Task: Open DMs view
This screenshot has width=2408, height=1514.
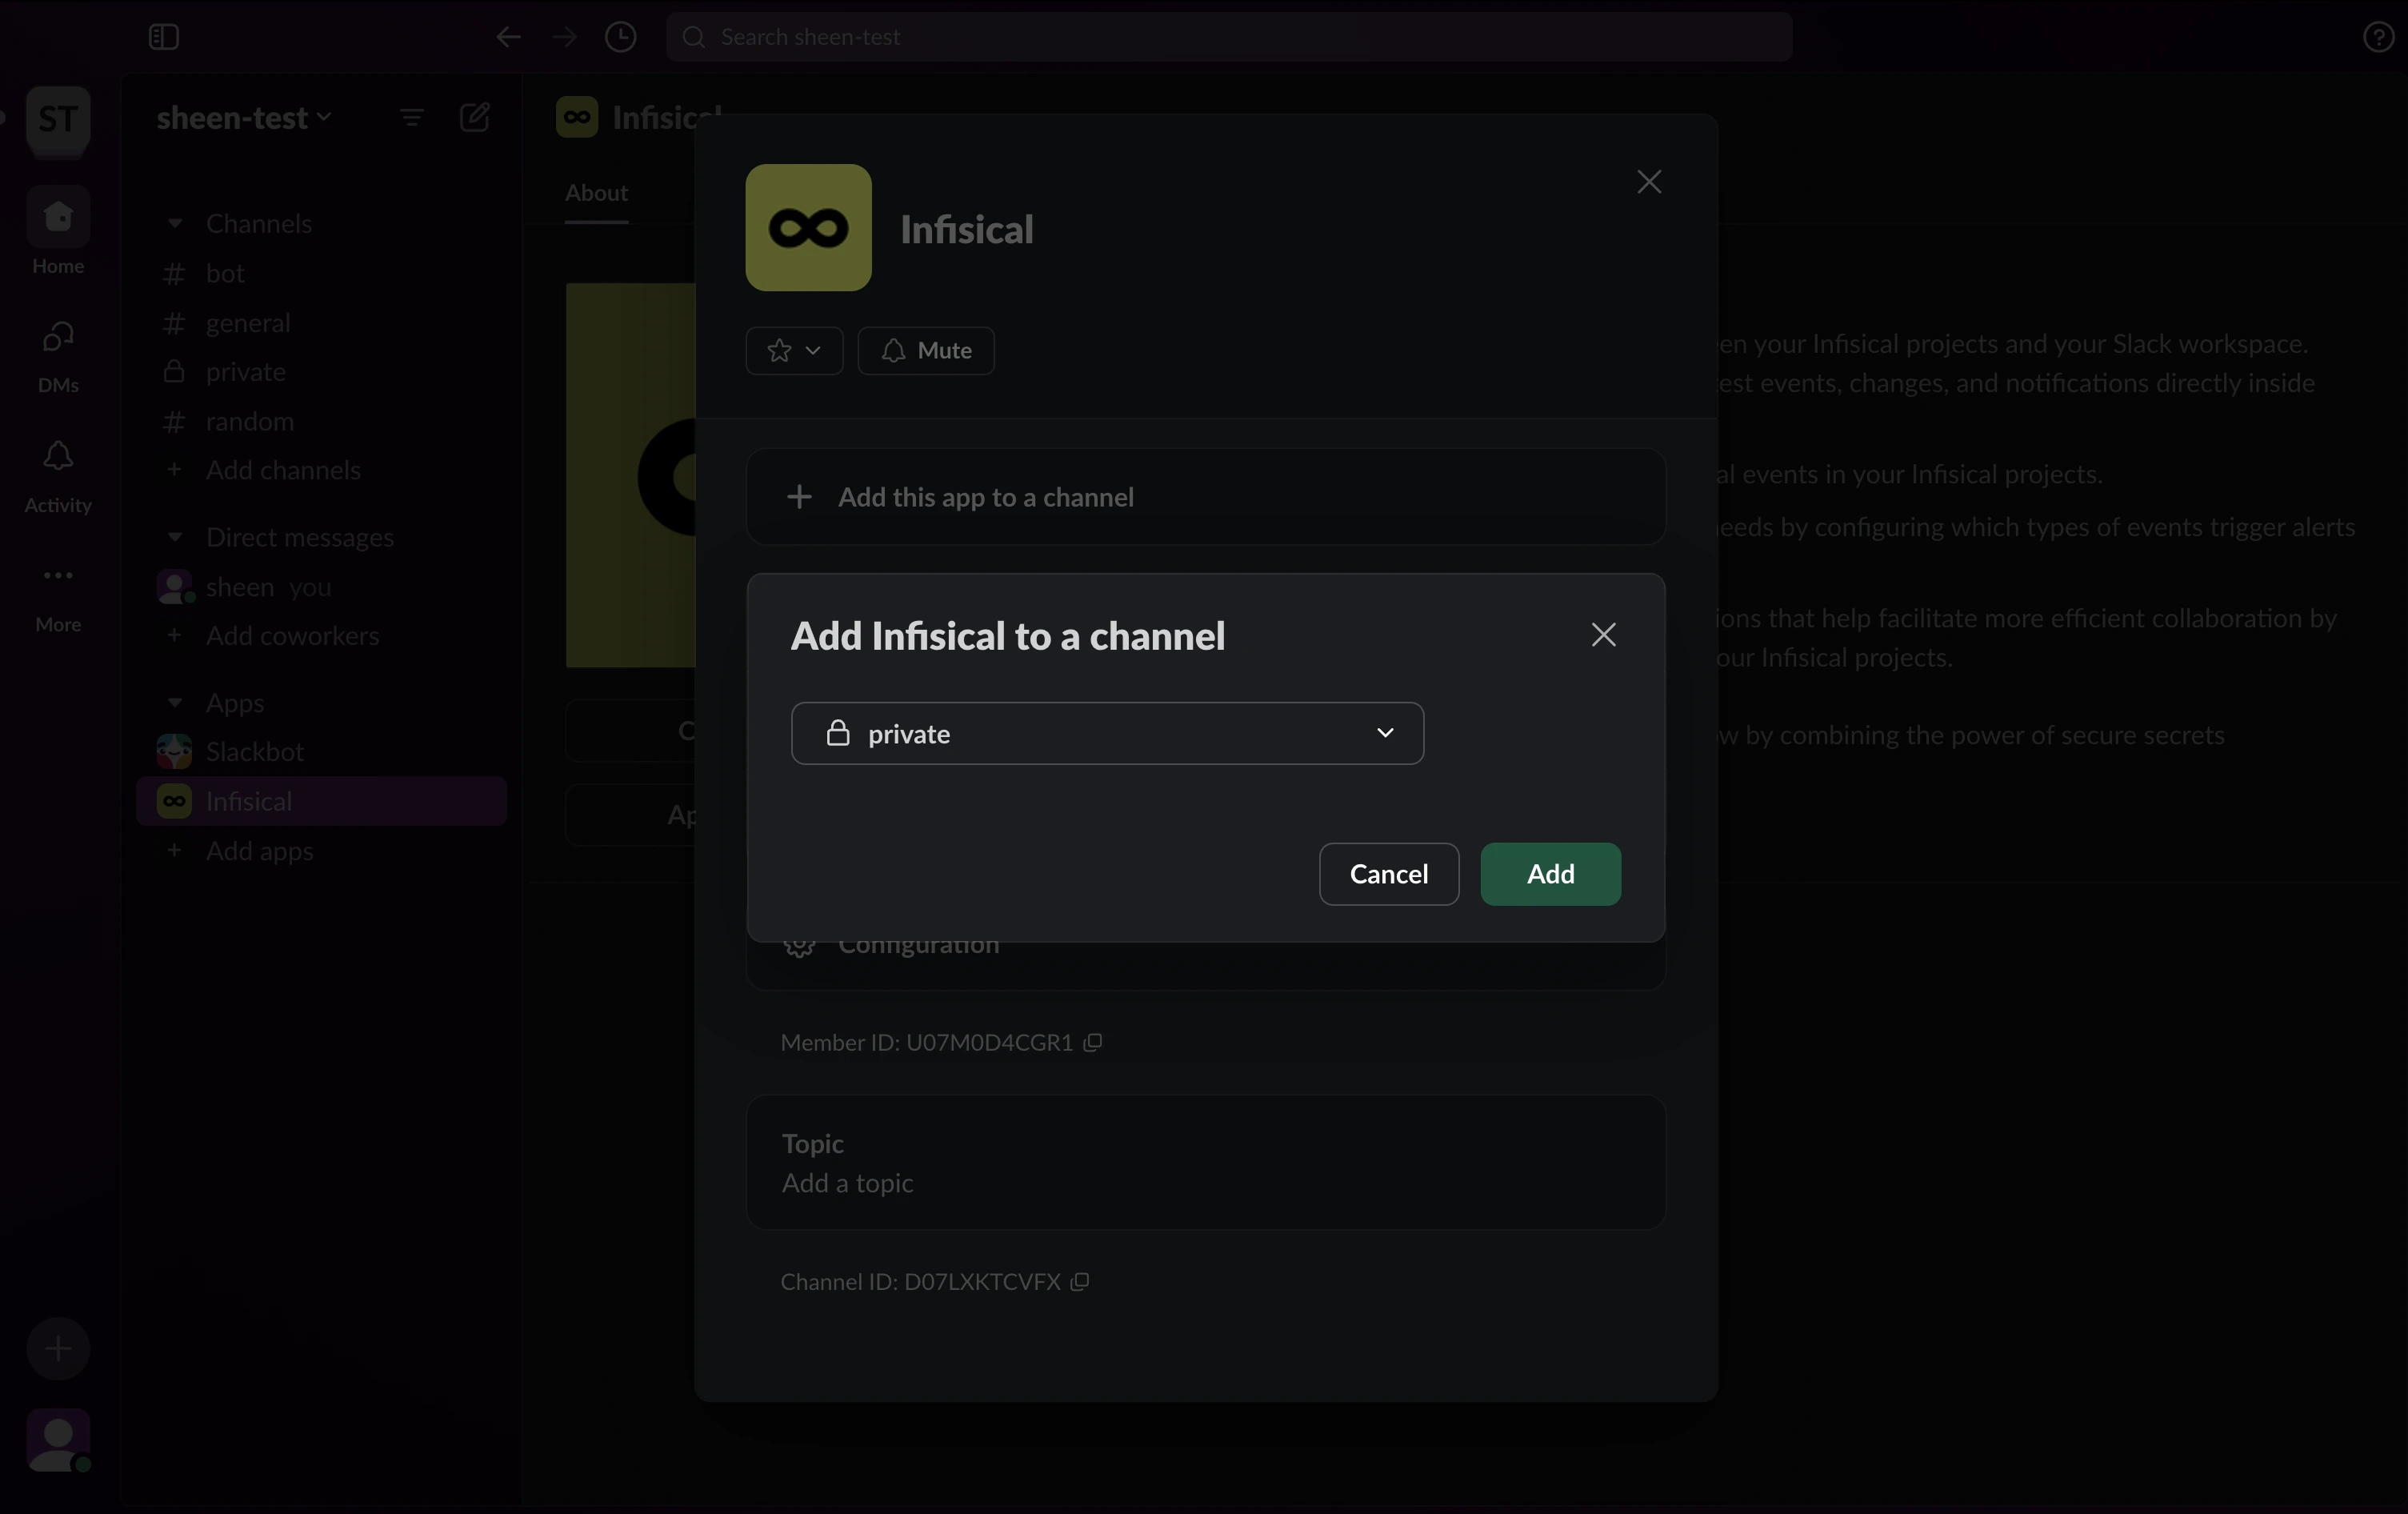Action: pos(58,355)
